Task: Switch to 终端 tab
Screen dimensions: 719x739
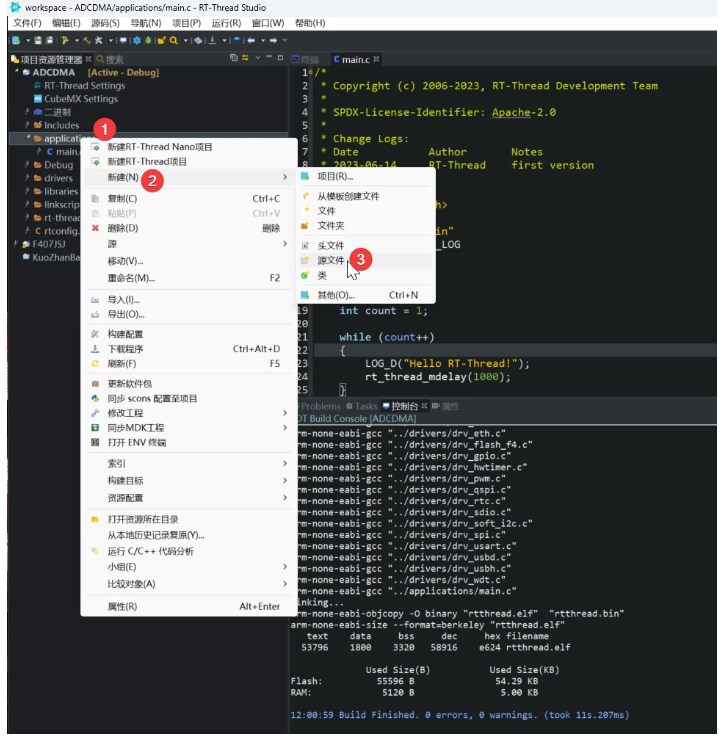Action: click(305, 59)
